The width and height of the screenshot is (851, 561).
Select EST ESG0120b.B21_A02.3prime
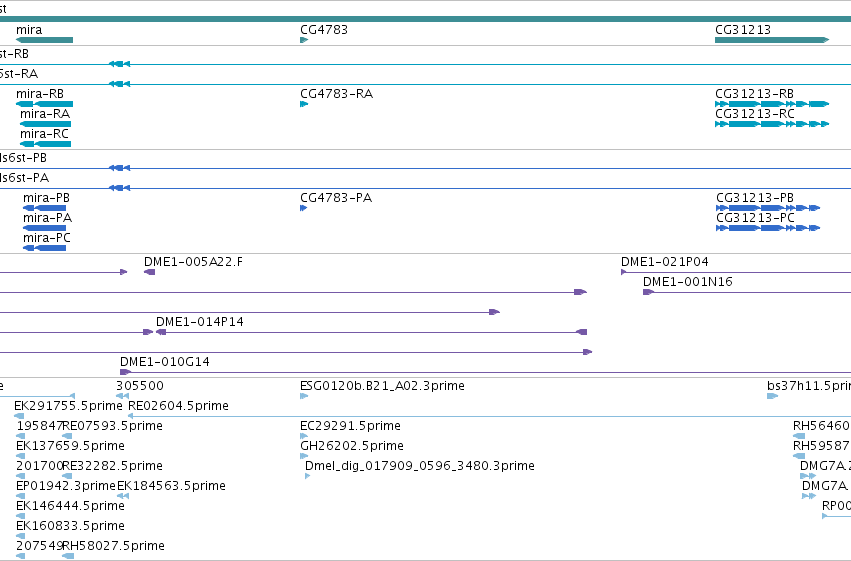304,396
